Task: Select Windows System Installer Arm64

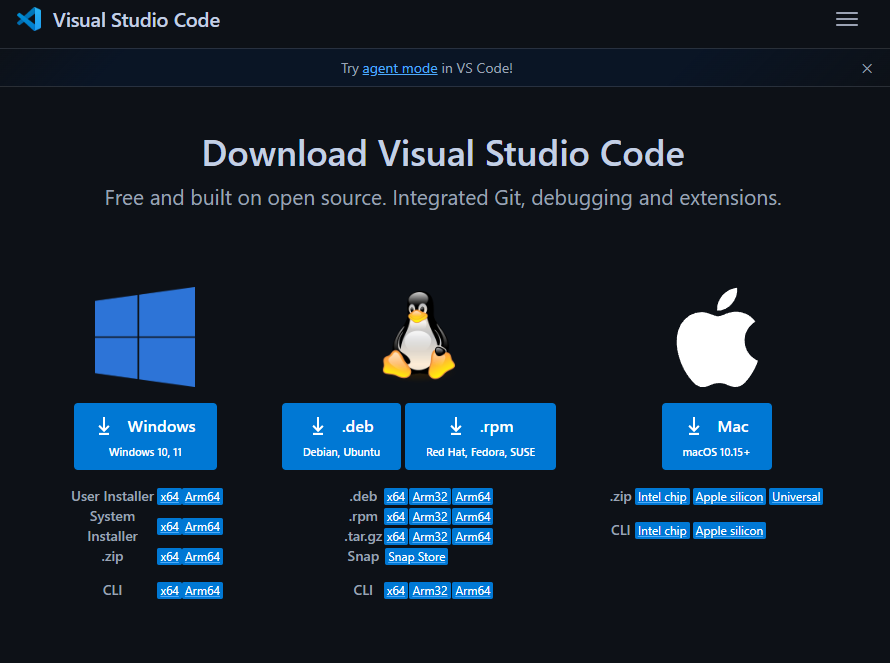Action: pyautogui.click(x=202, y=527)
